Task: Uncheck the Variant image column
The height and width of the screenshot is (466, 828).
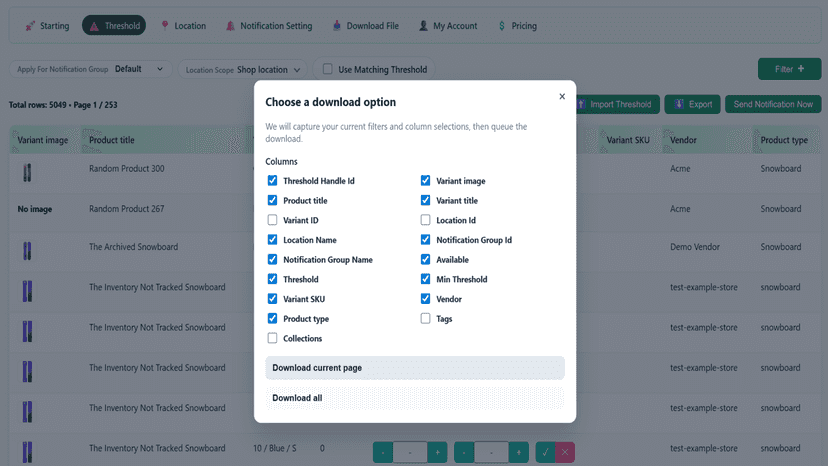Action: point(425,181)
